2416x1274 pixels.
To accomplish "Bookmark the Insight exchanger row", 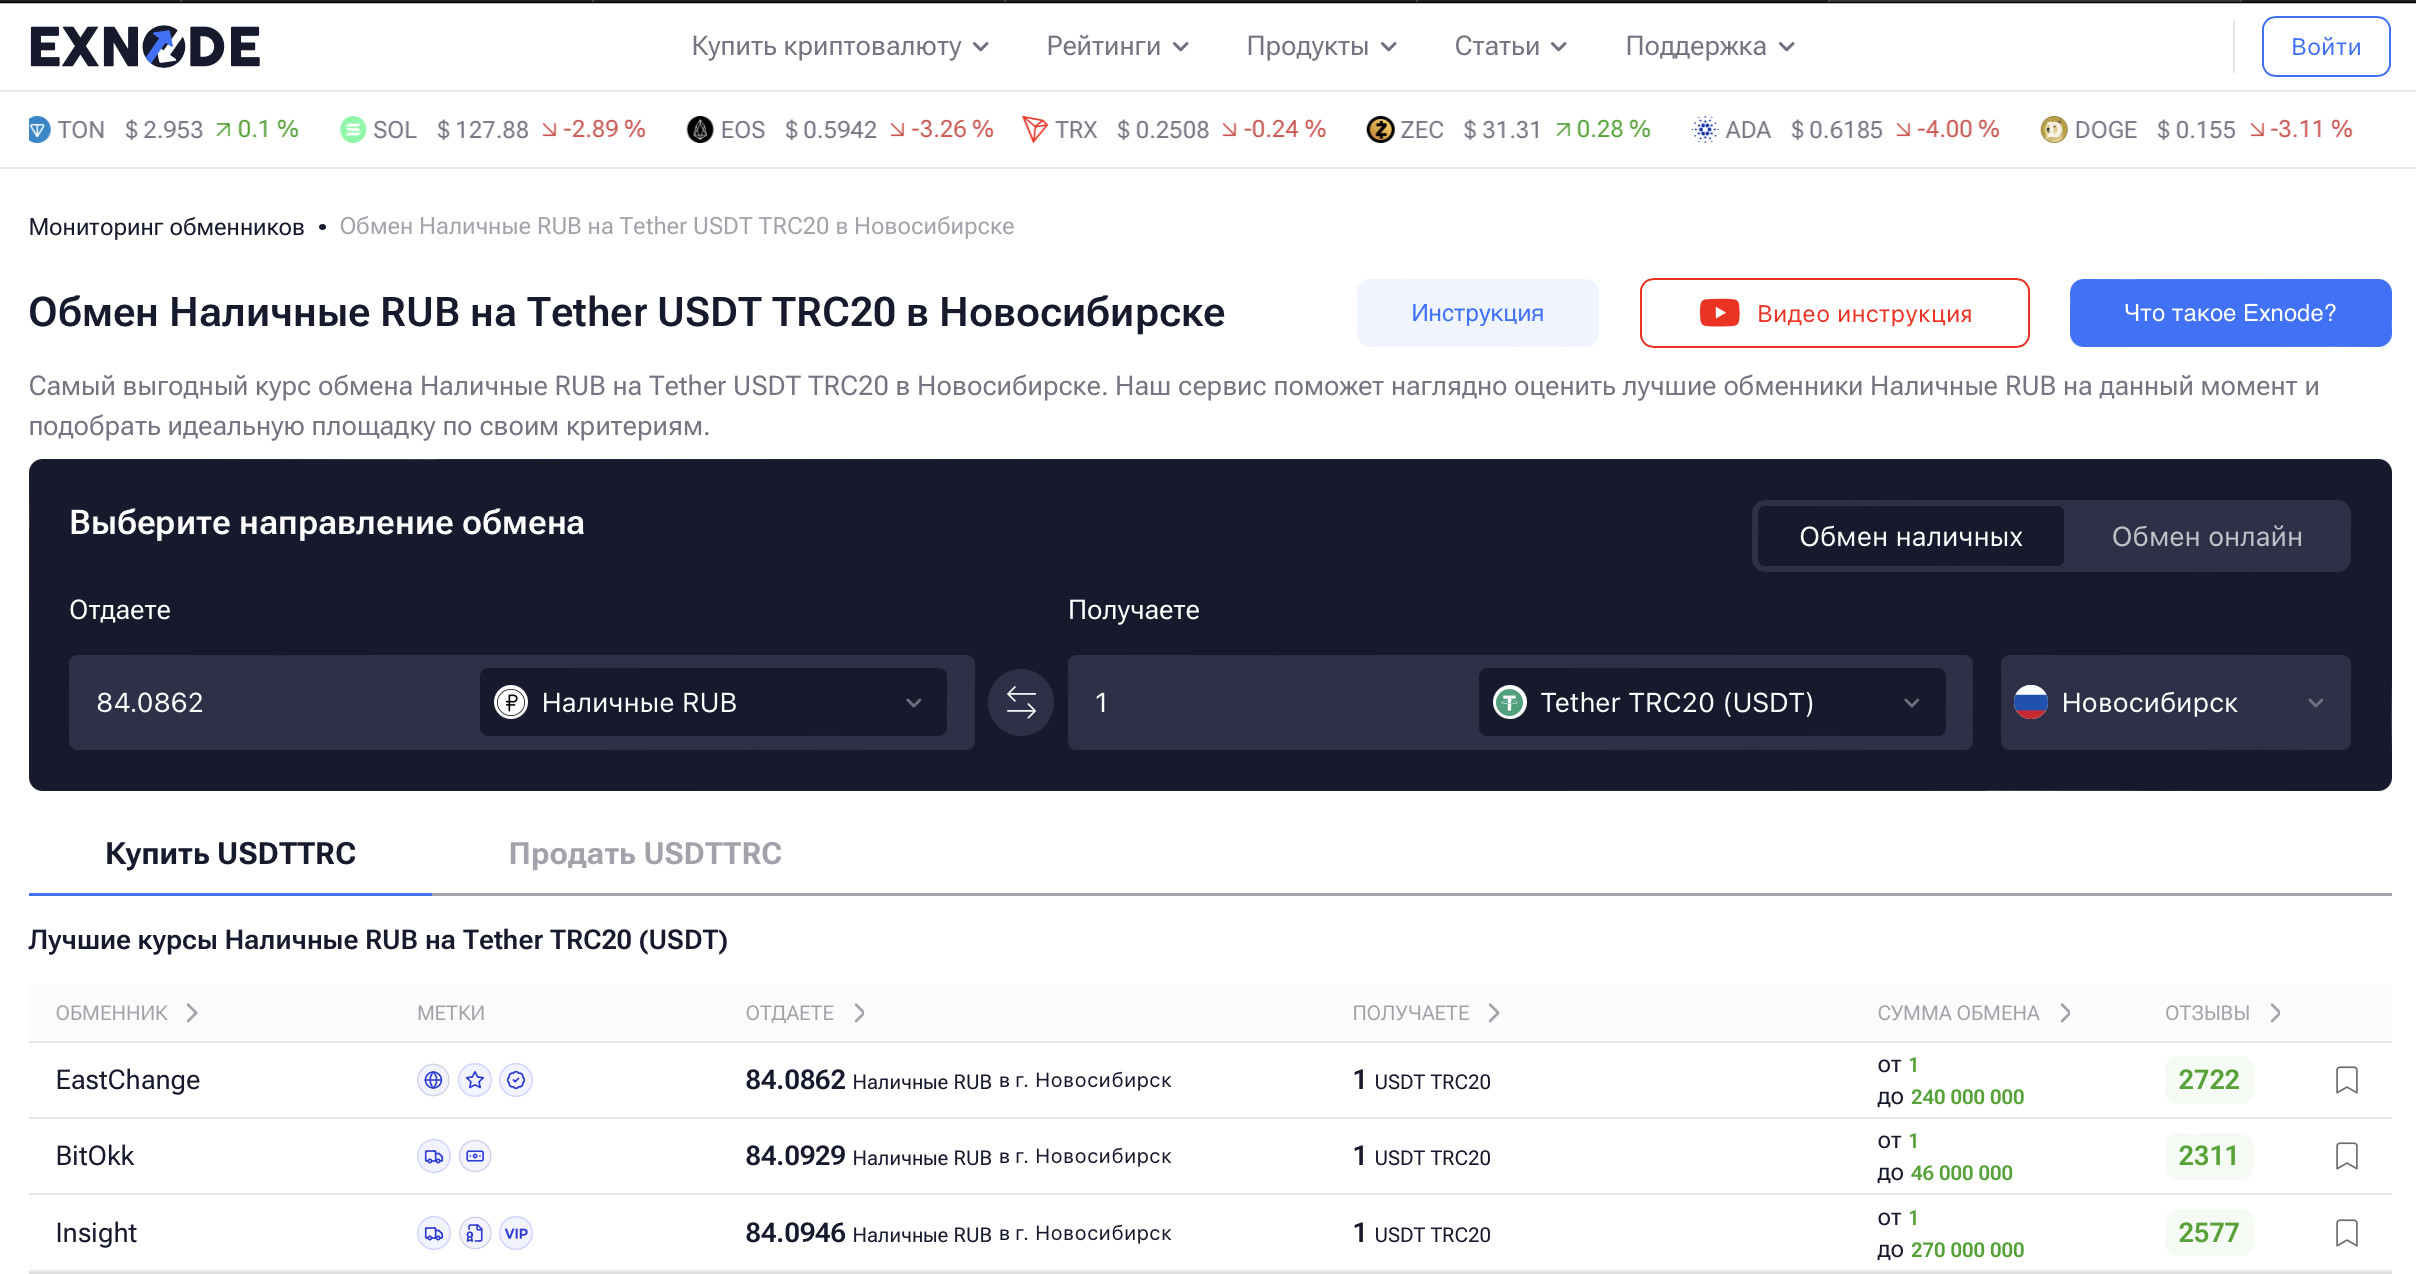I will coord(2346,1233).
